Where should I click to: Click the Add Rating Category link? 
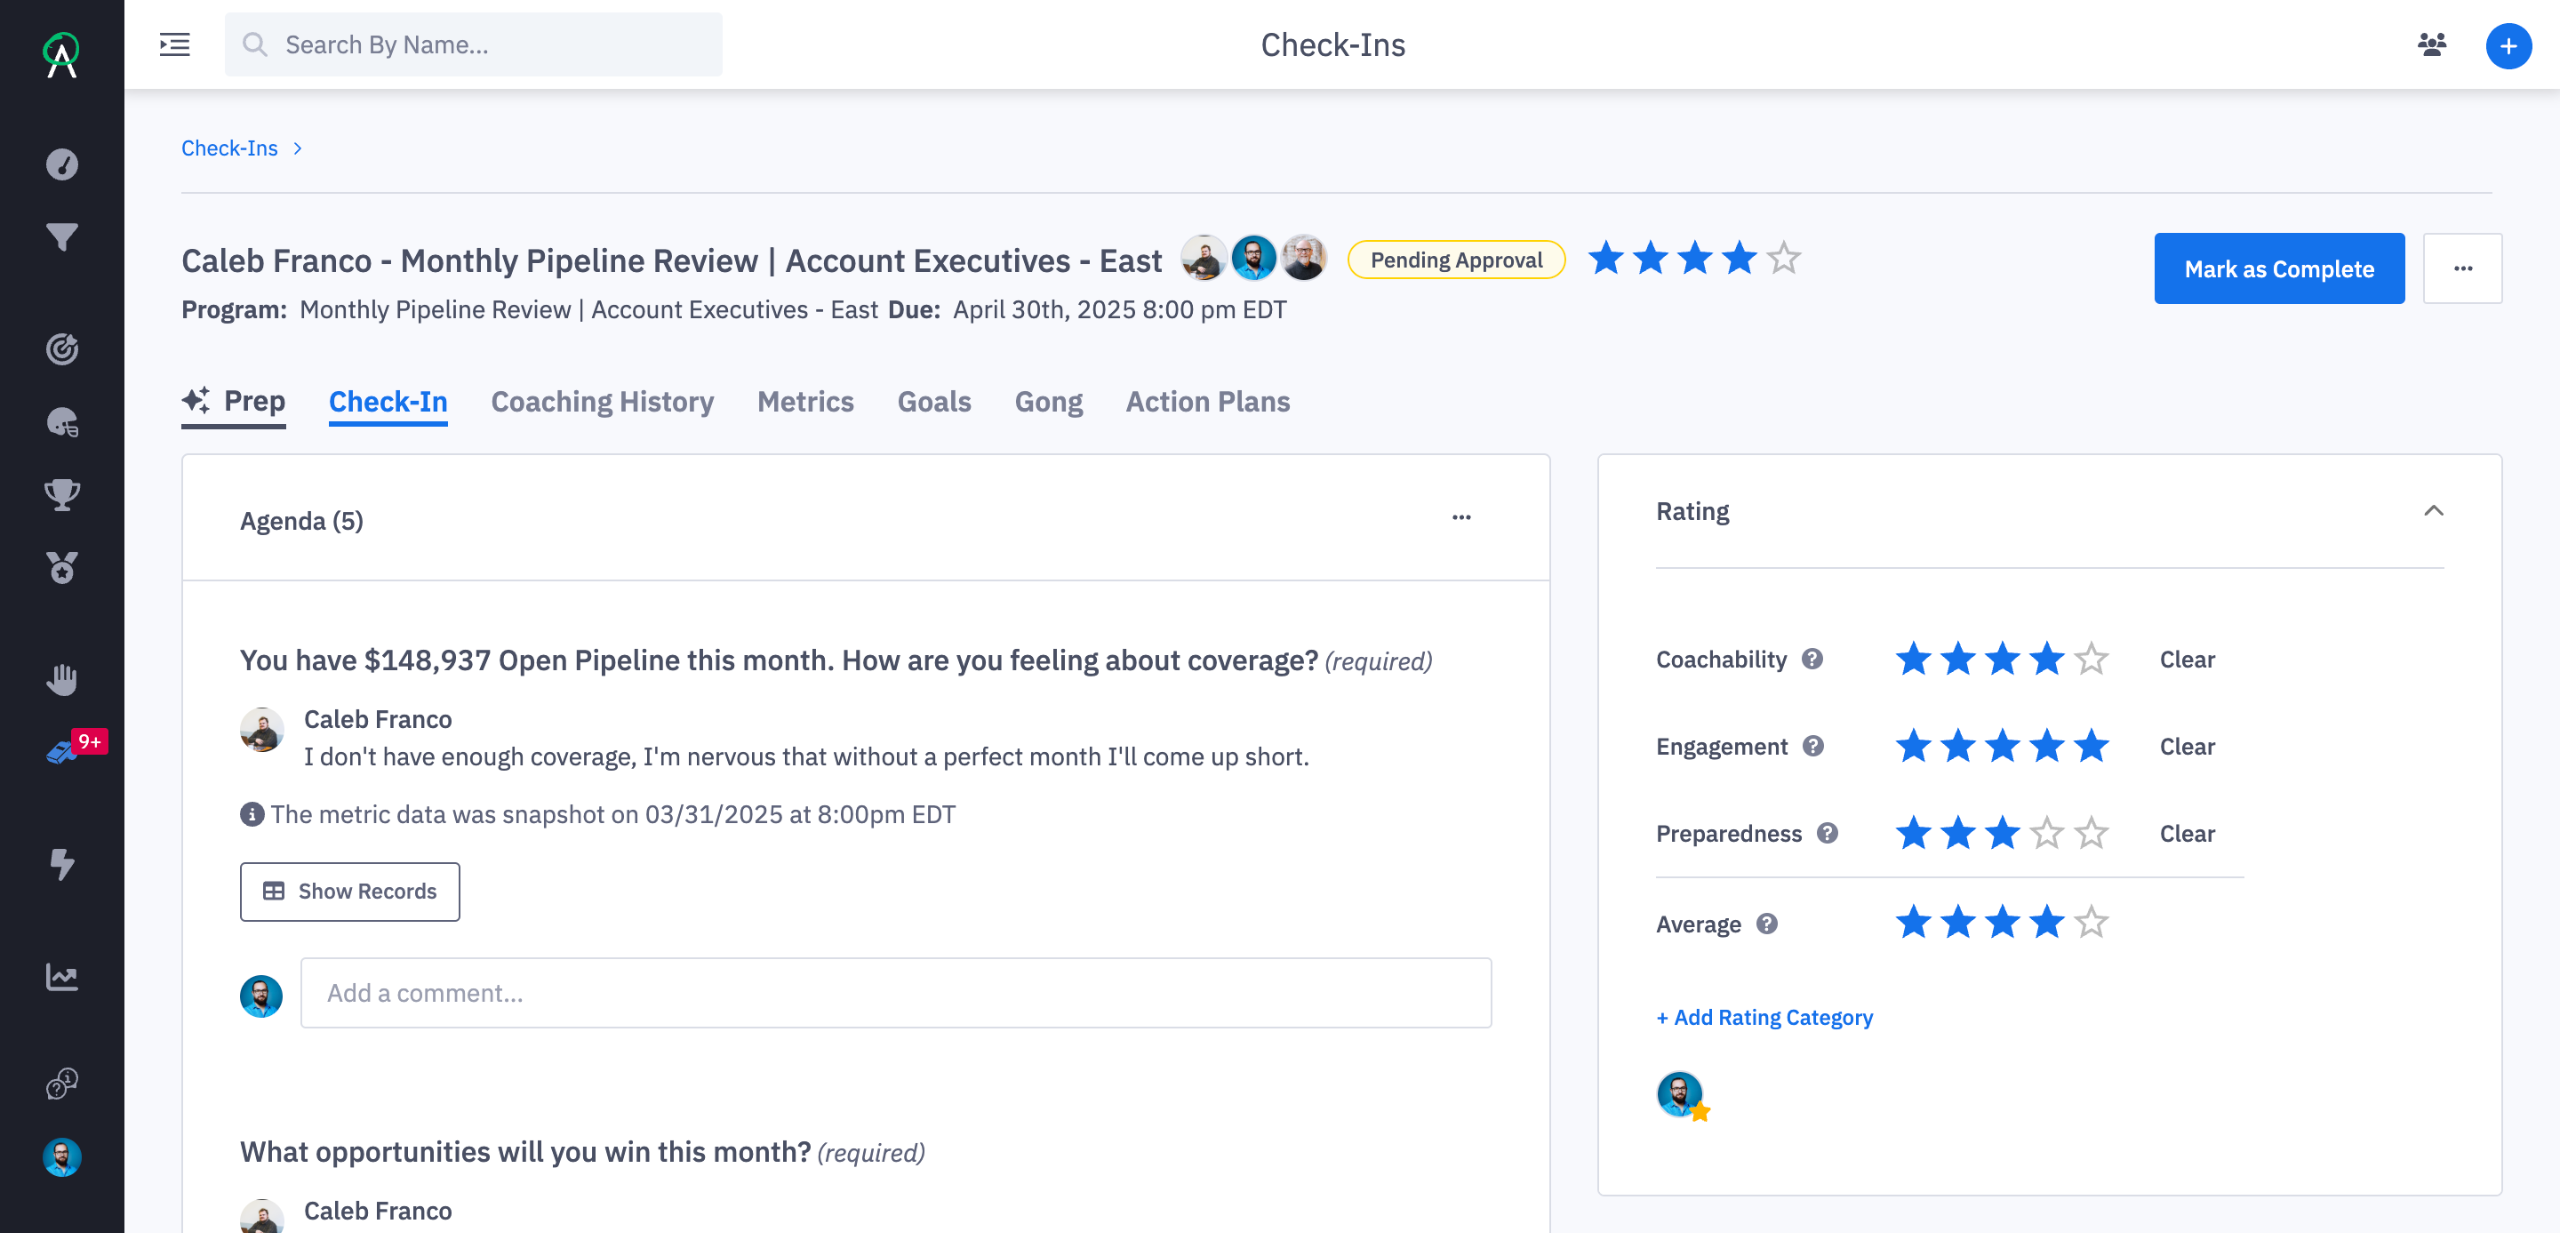[1765, 1017]
